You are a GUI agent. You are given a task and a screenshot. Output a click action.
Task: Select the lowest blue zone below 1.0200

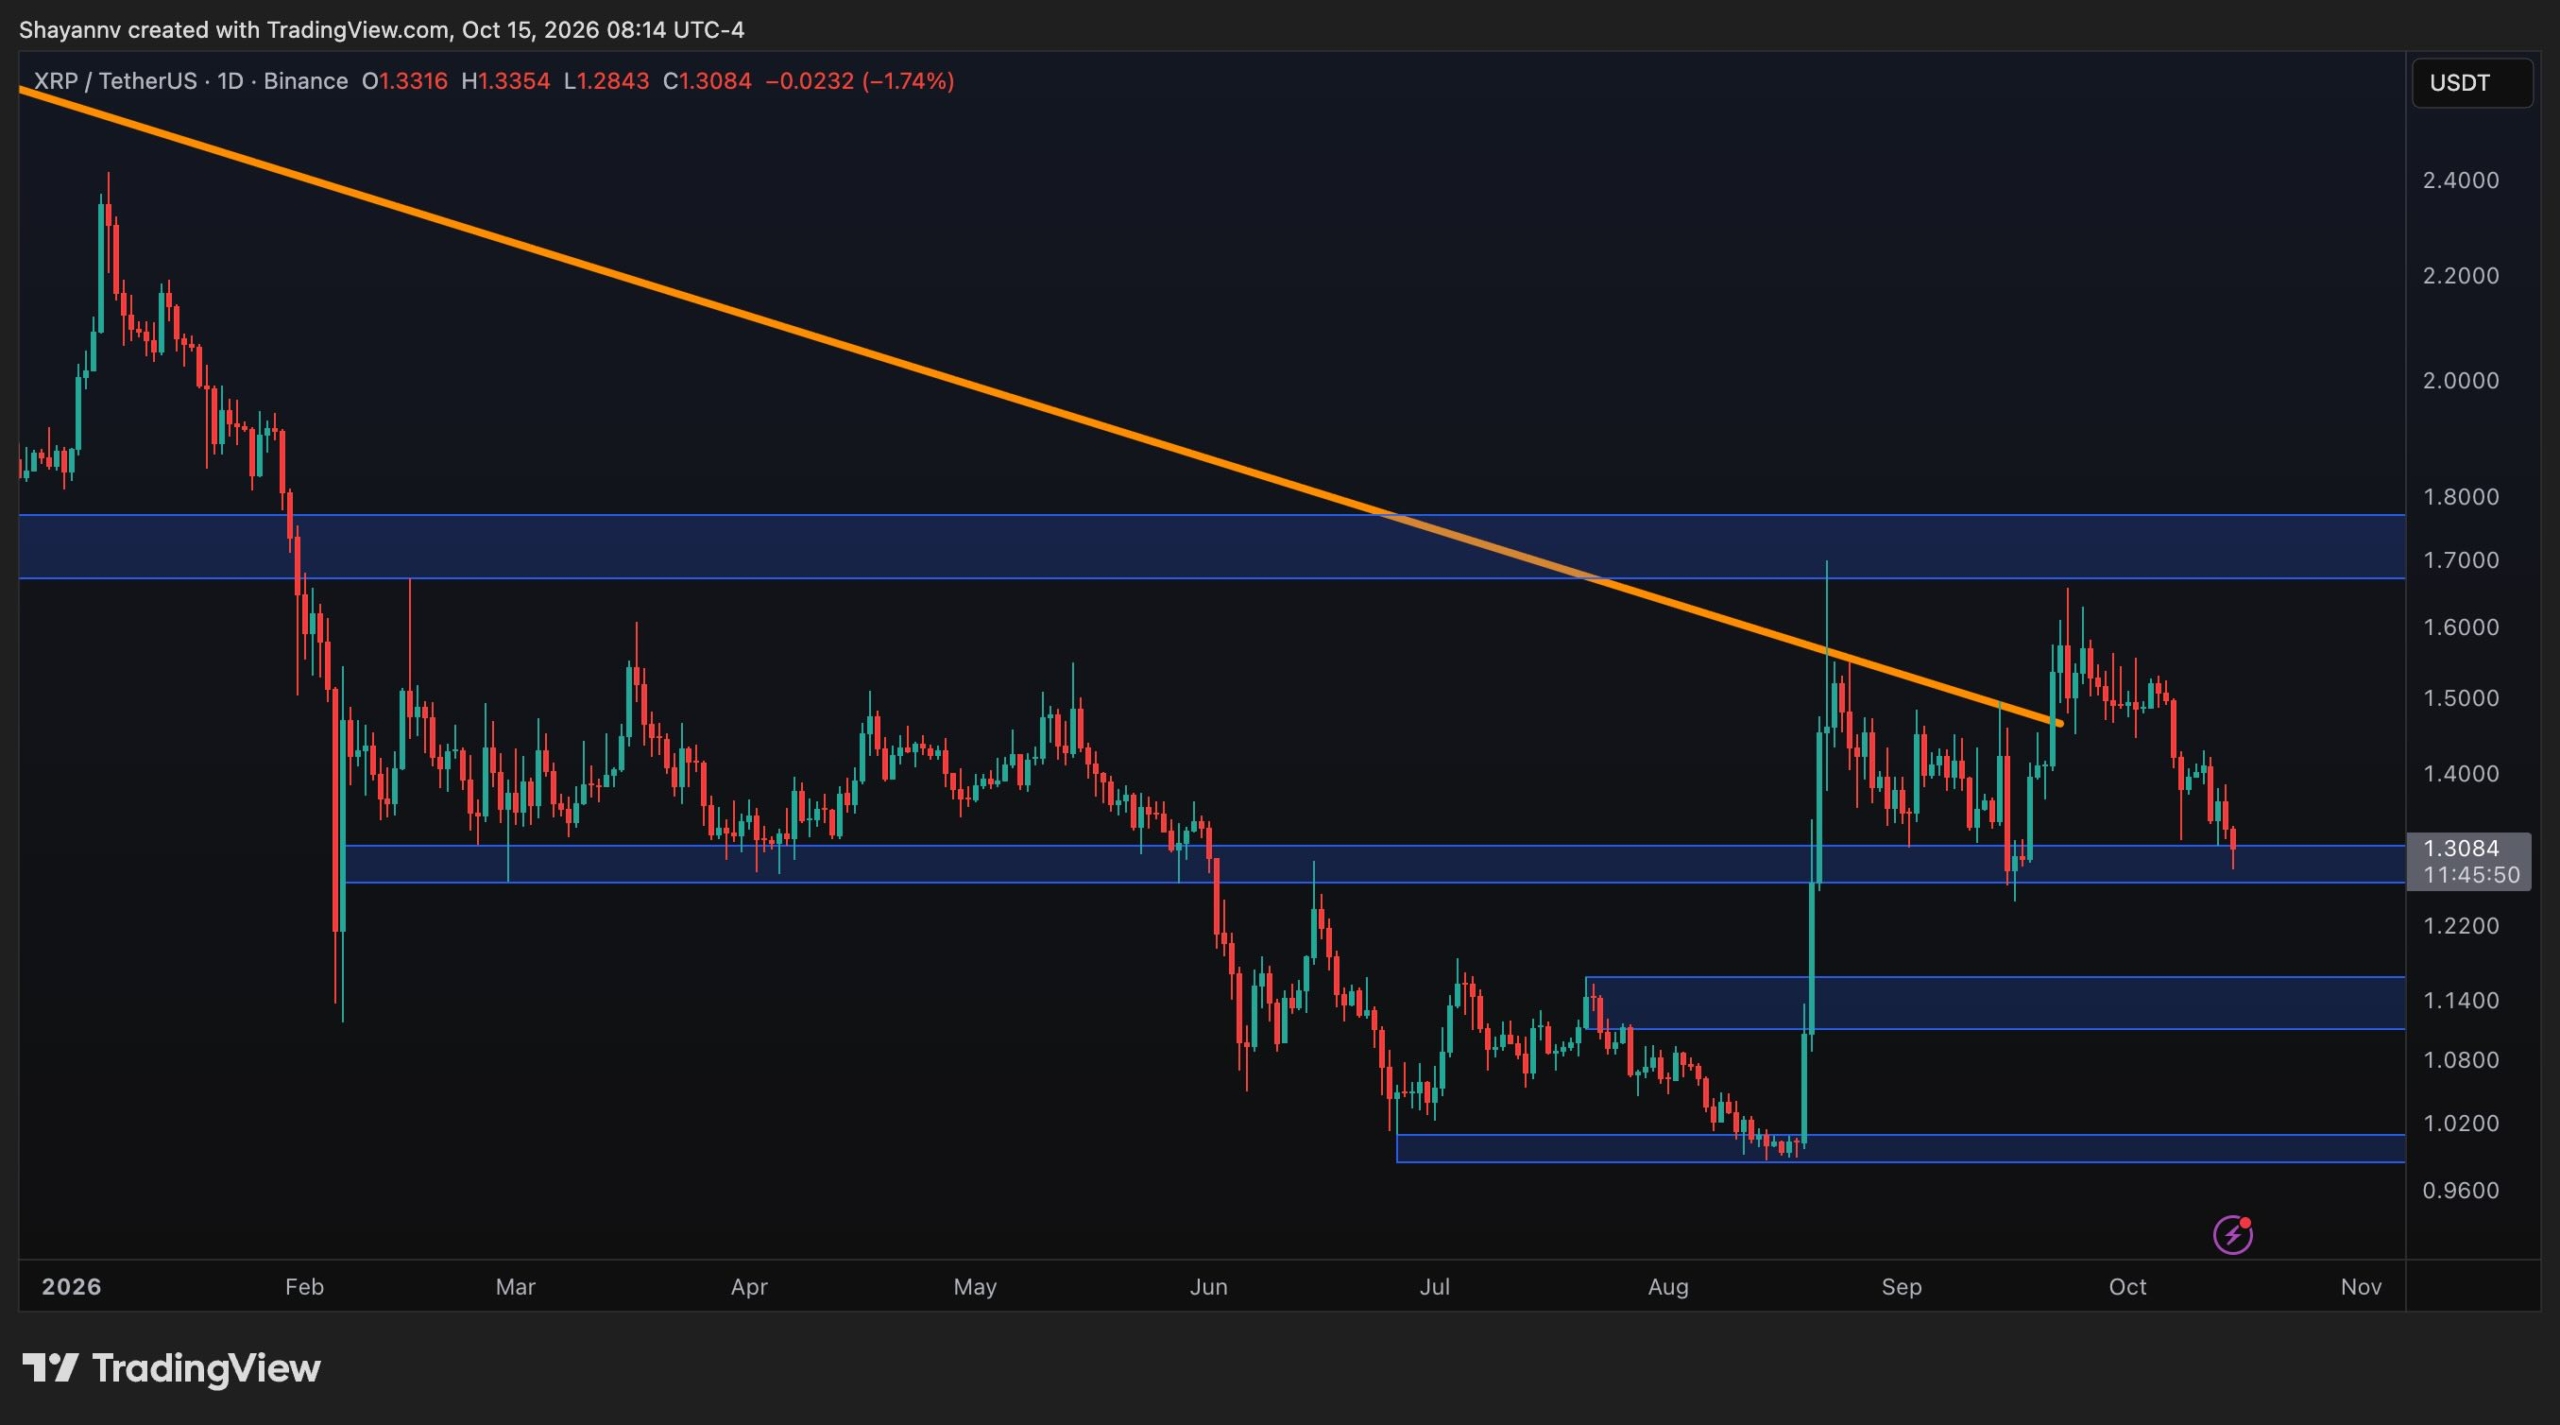pos(1900,1148)
